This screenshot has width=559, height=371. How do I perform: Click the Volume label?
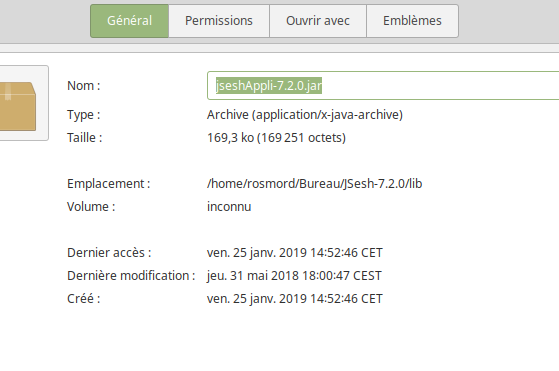(91, 207)
